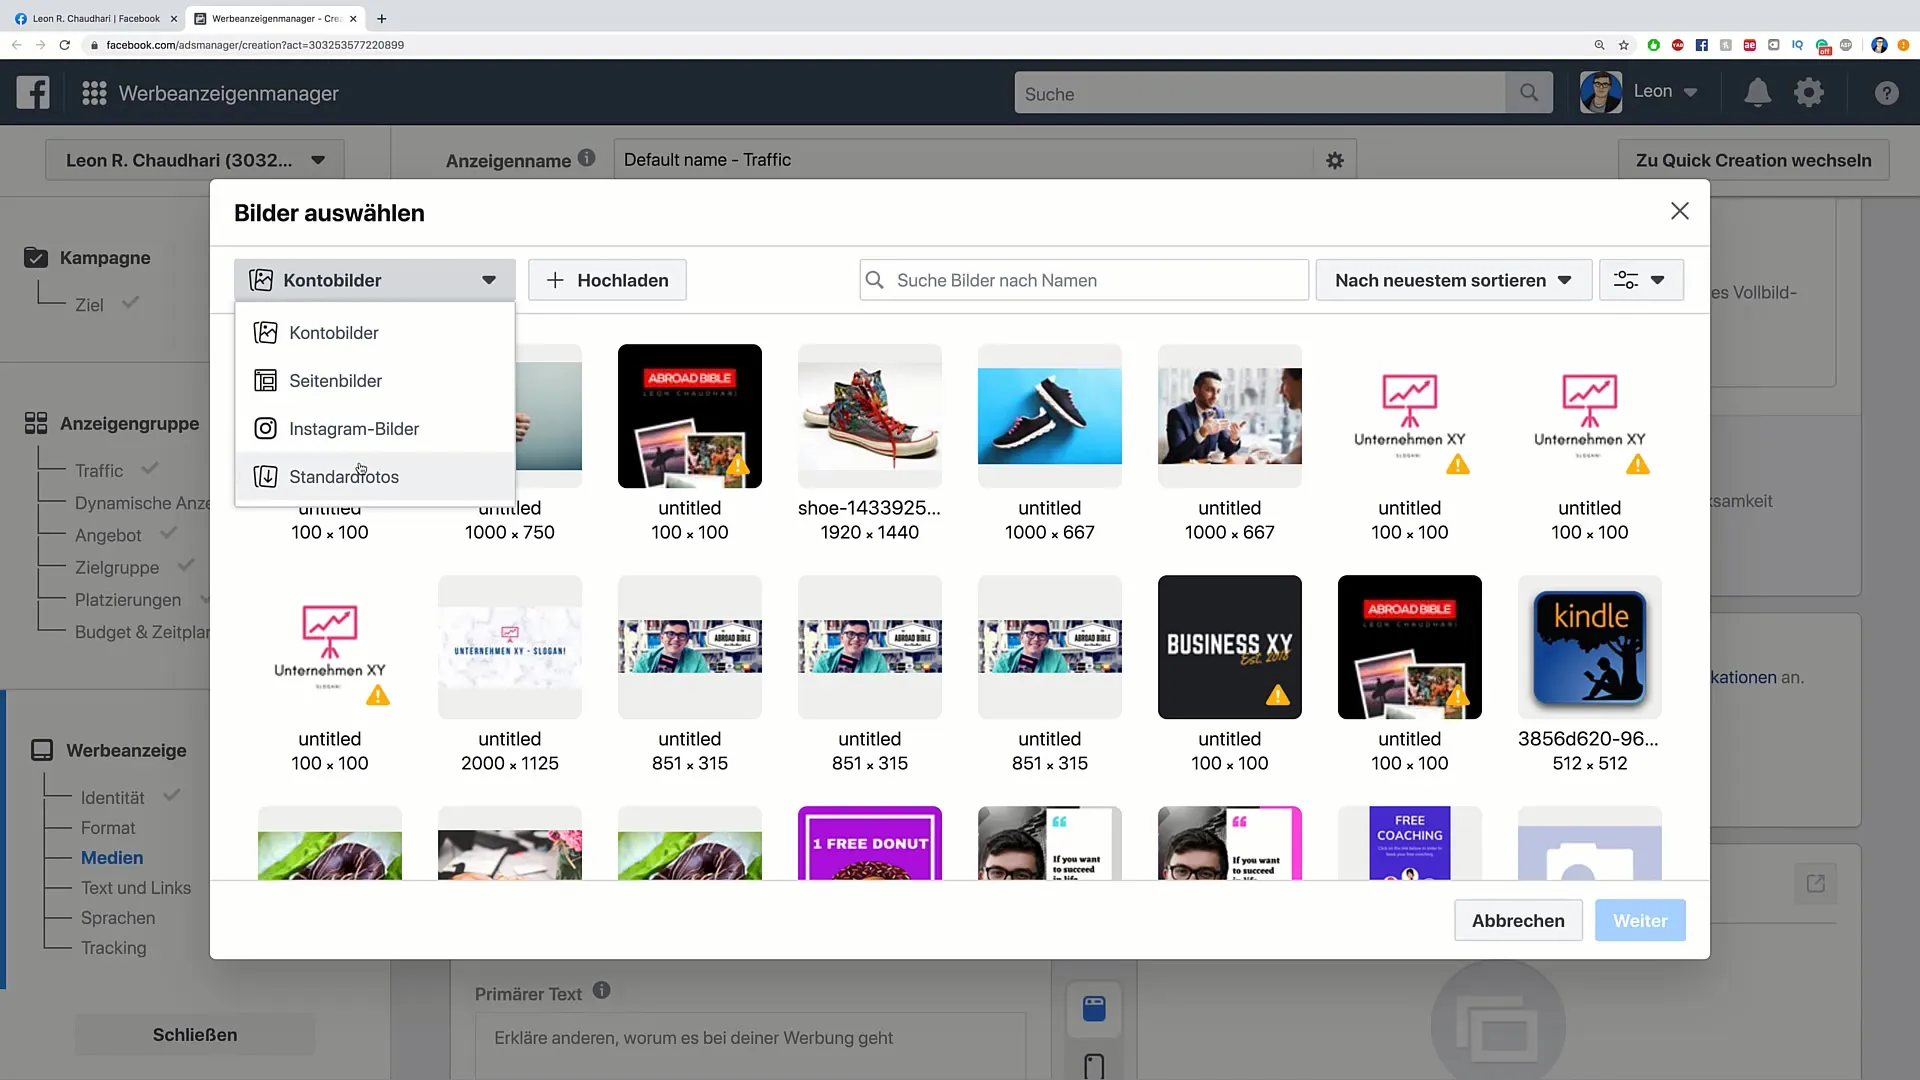This screenshot has height=1080, width=1920.
Task: Select the shoe-1433925 sneaker image
Action: (870, 416)
